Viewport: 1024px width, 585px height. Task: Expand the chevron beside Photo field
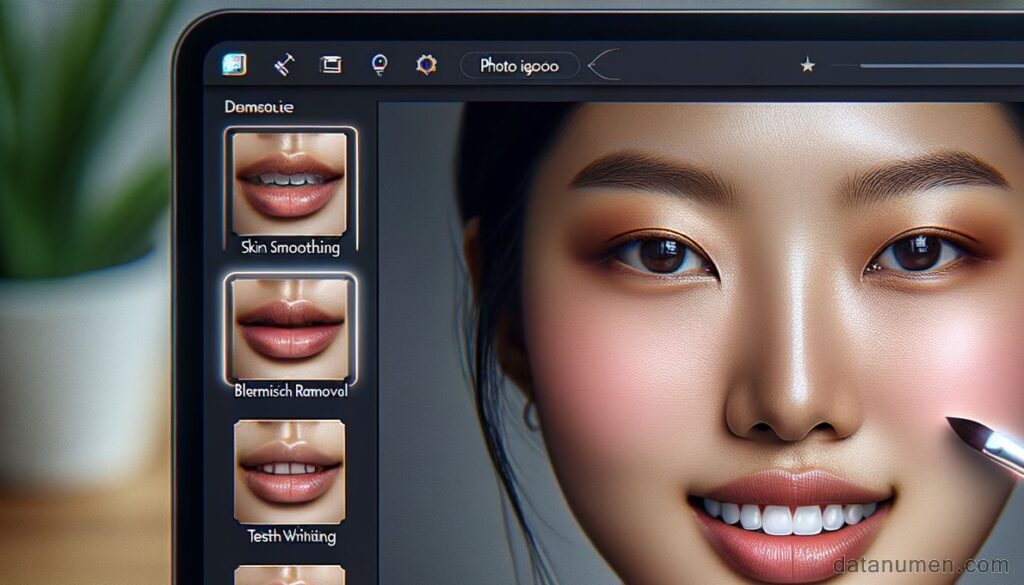603,65
